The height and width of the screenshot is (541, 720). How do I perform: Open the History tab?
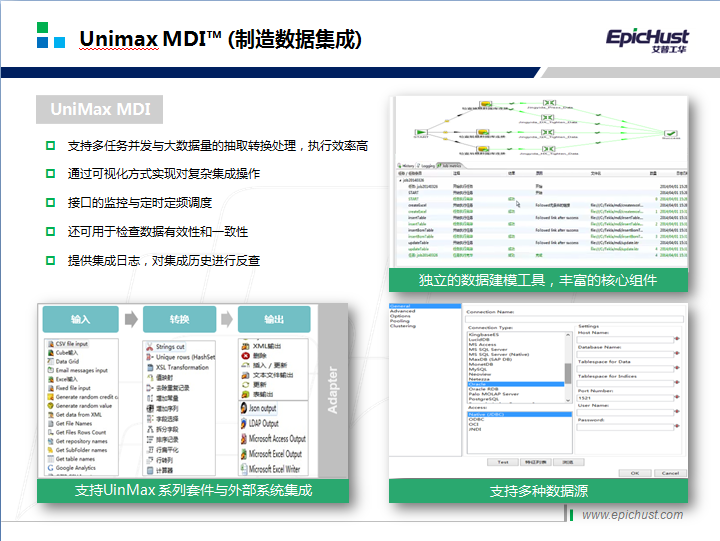[x=406, y=165]
